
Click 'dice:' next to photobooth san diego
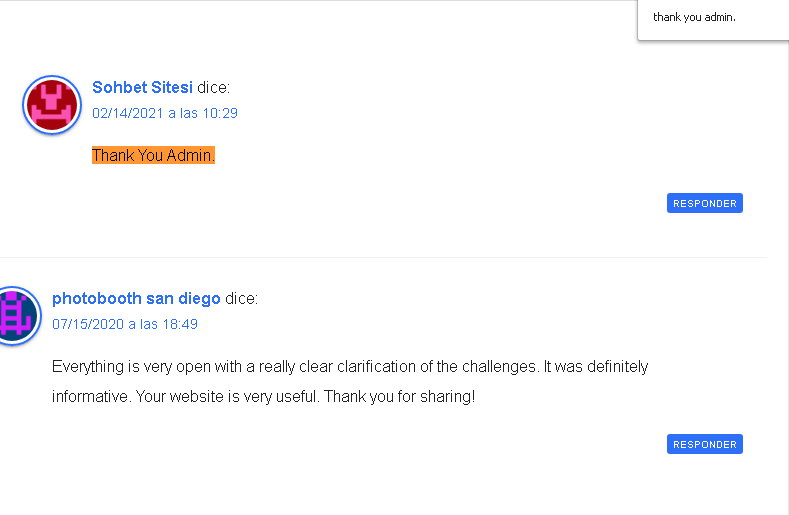[x=242, y=299]
